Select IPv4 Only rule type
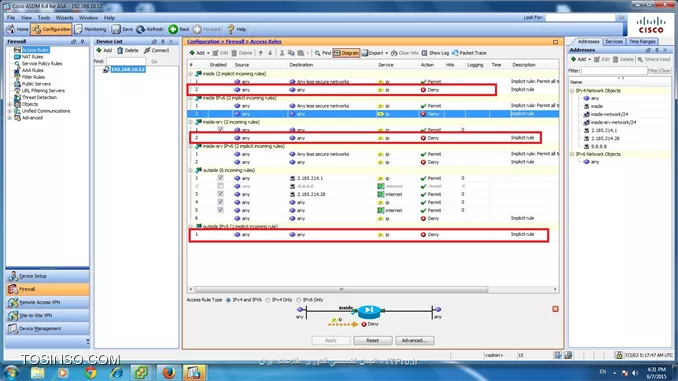The width and height of the screenshot is (678, 381). pyautogui.click(x=268, y=300)
